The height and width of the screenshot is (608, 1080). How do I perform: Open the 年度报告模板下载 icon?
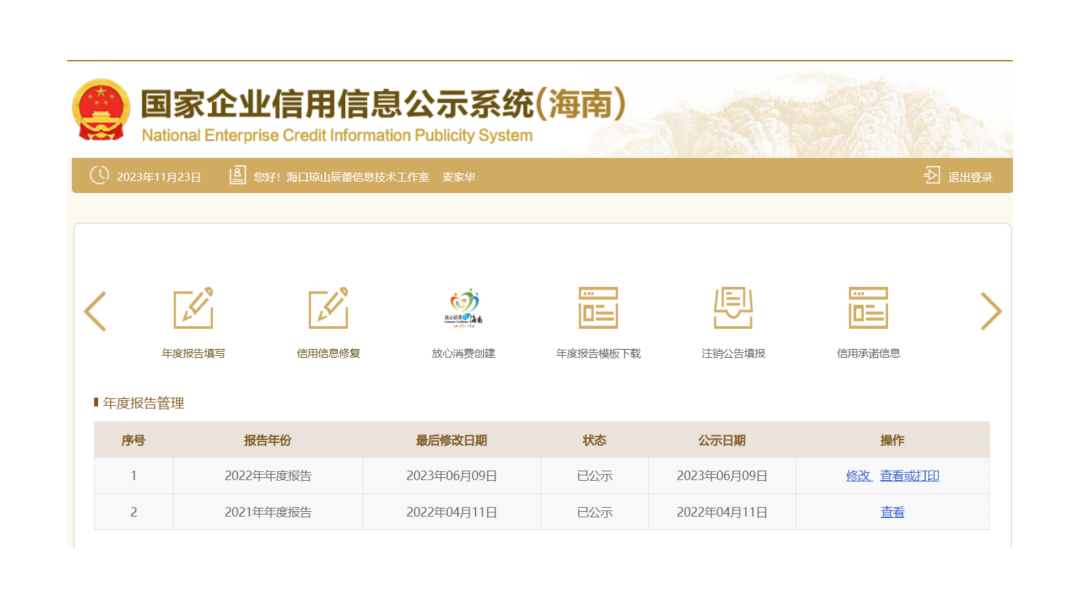598,308
